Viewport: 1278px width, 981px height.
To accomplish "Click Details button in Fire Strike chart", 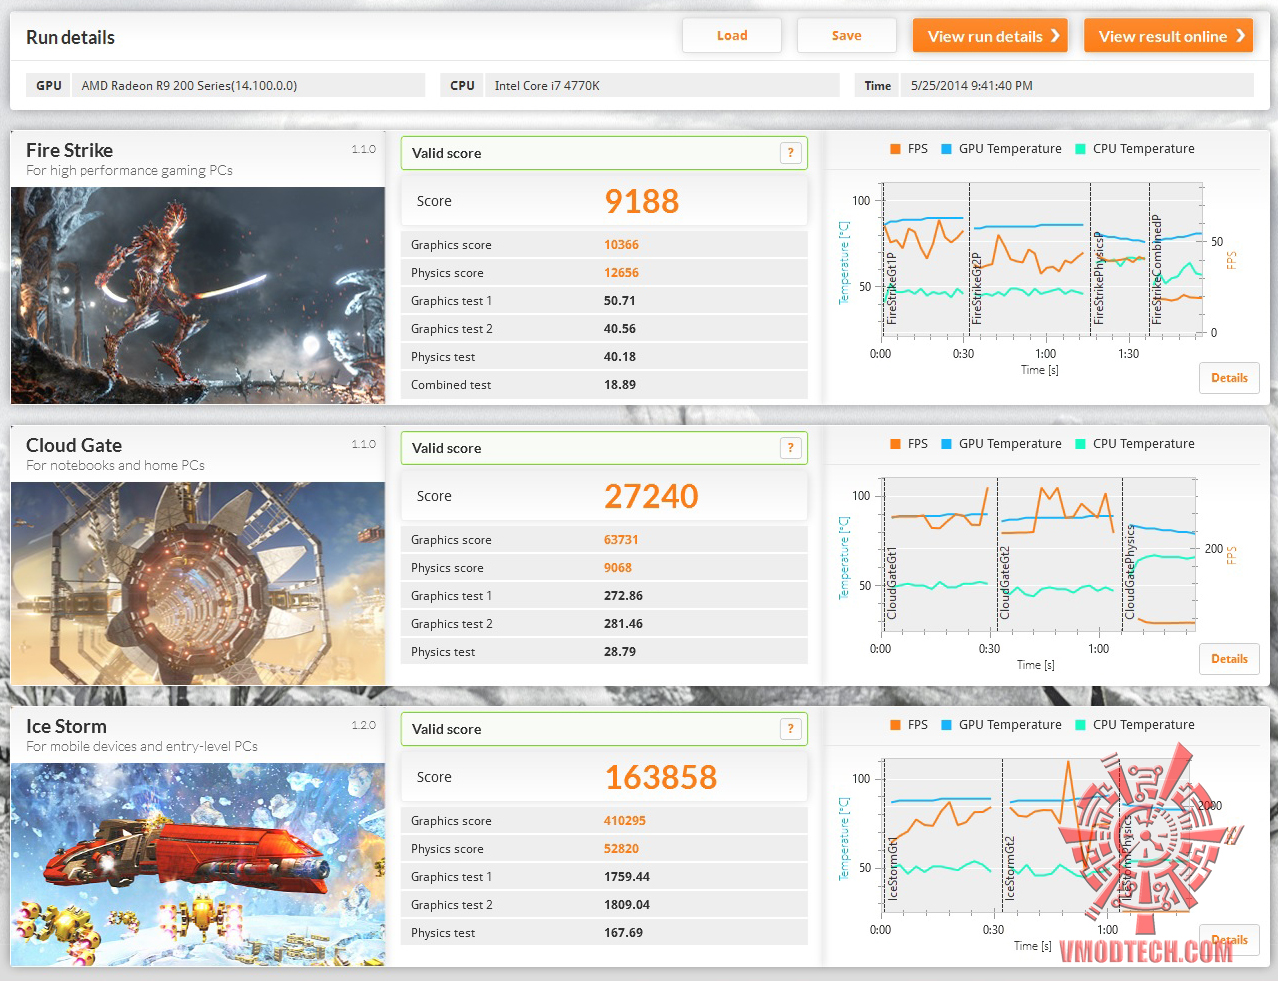I will coord(1229,378).
